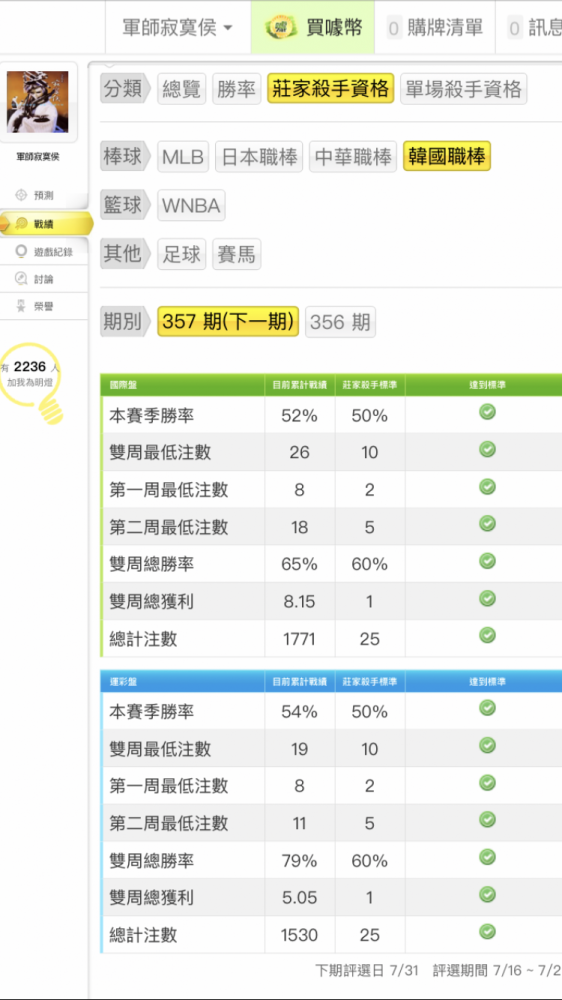Select the 356 期 period option
Screen dimensions: 562x1000
[340, 322]
